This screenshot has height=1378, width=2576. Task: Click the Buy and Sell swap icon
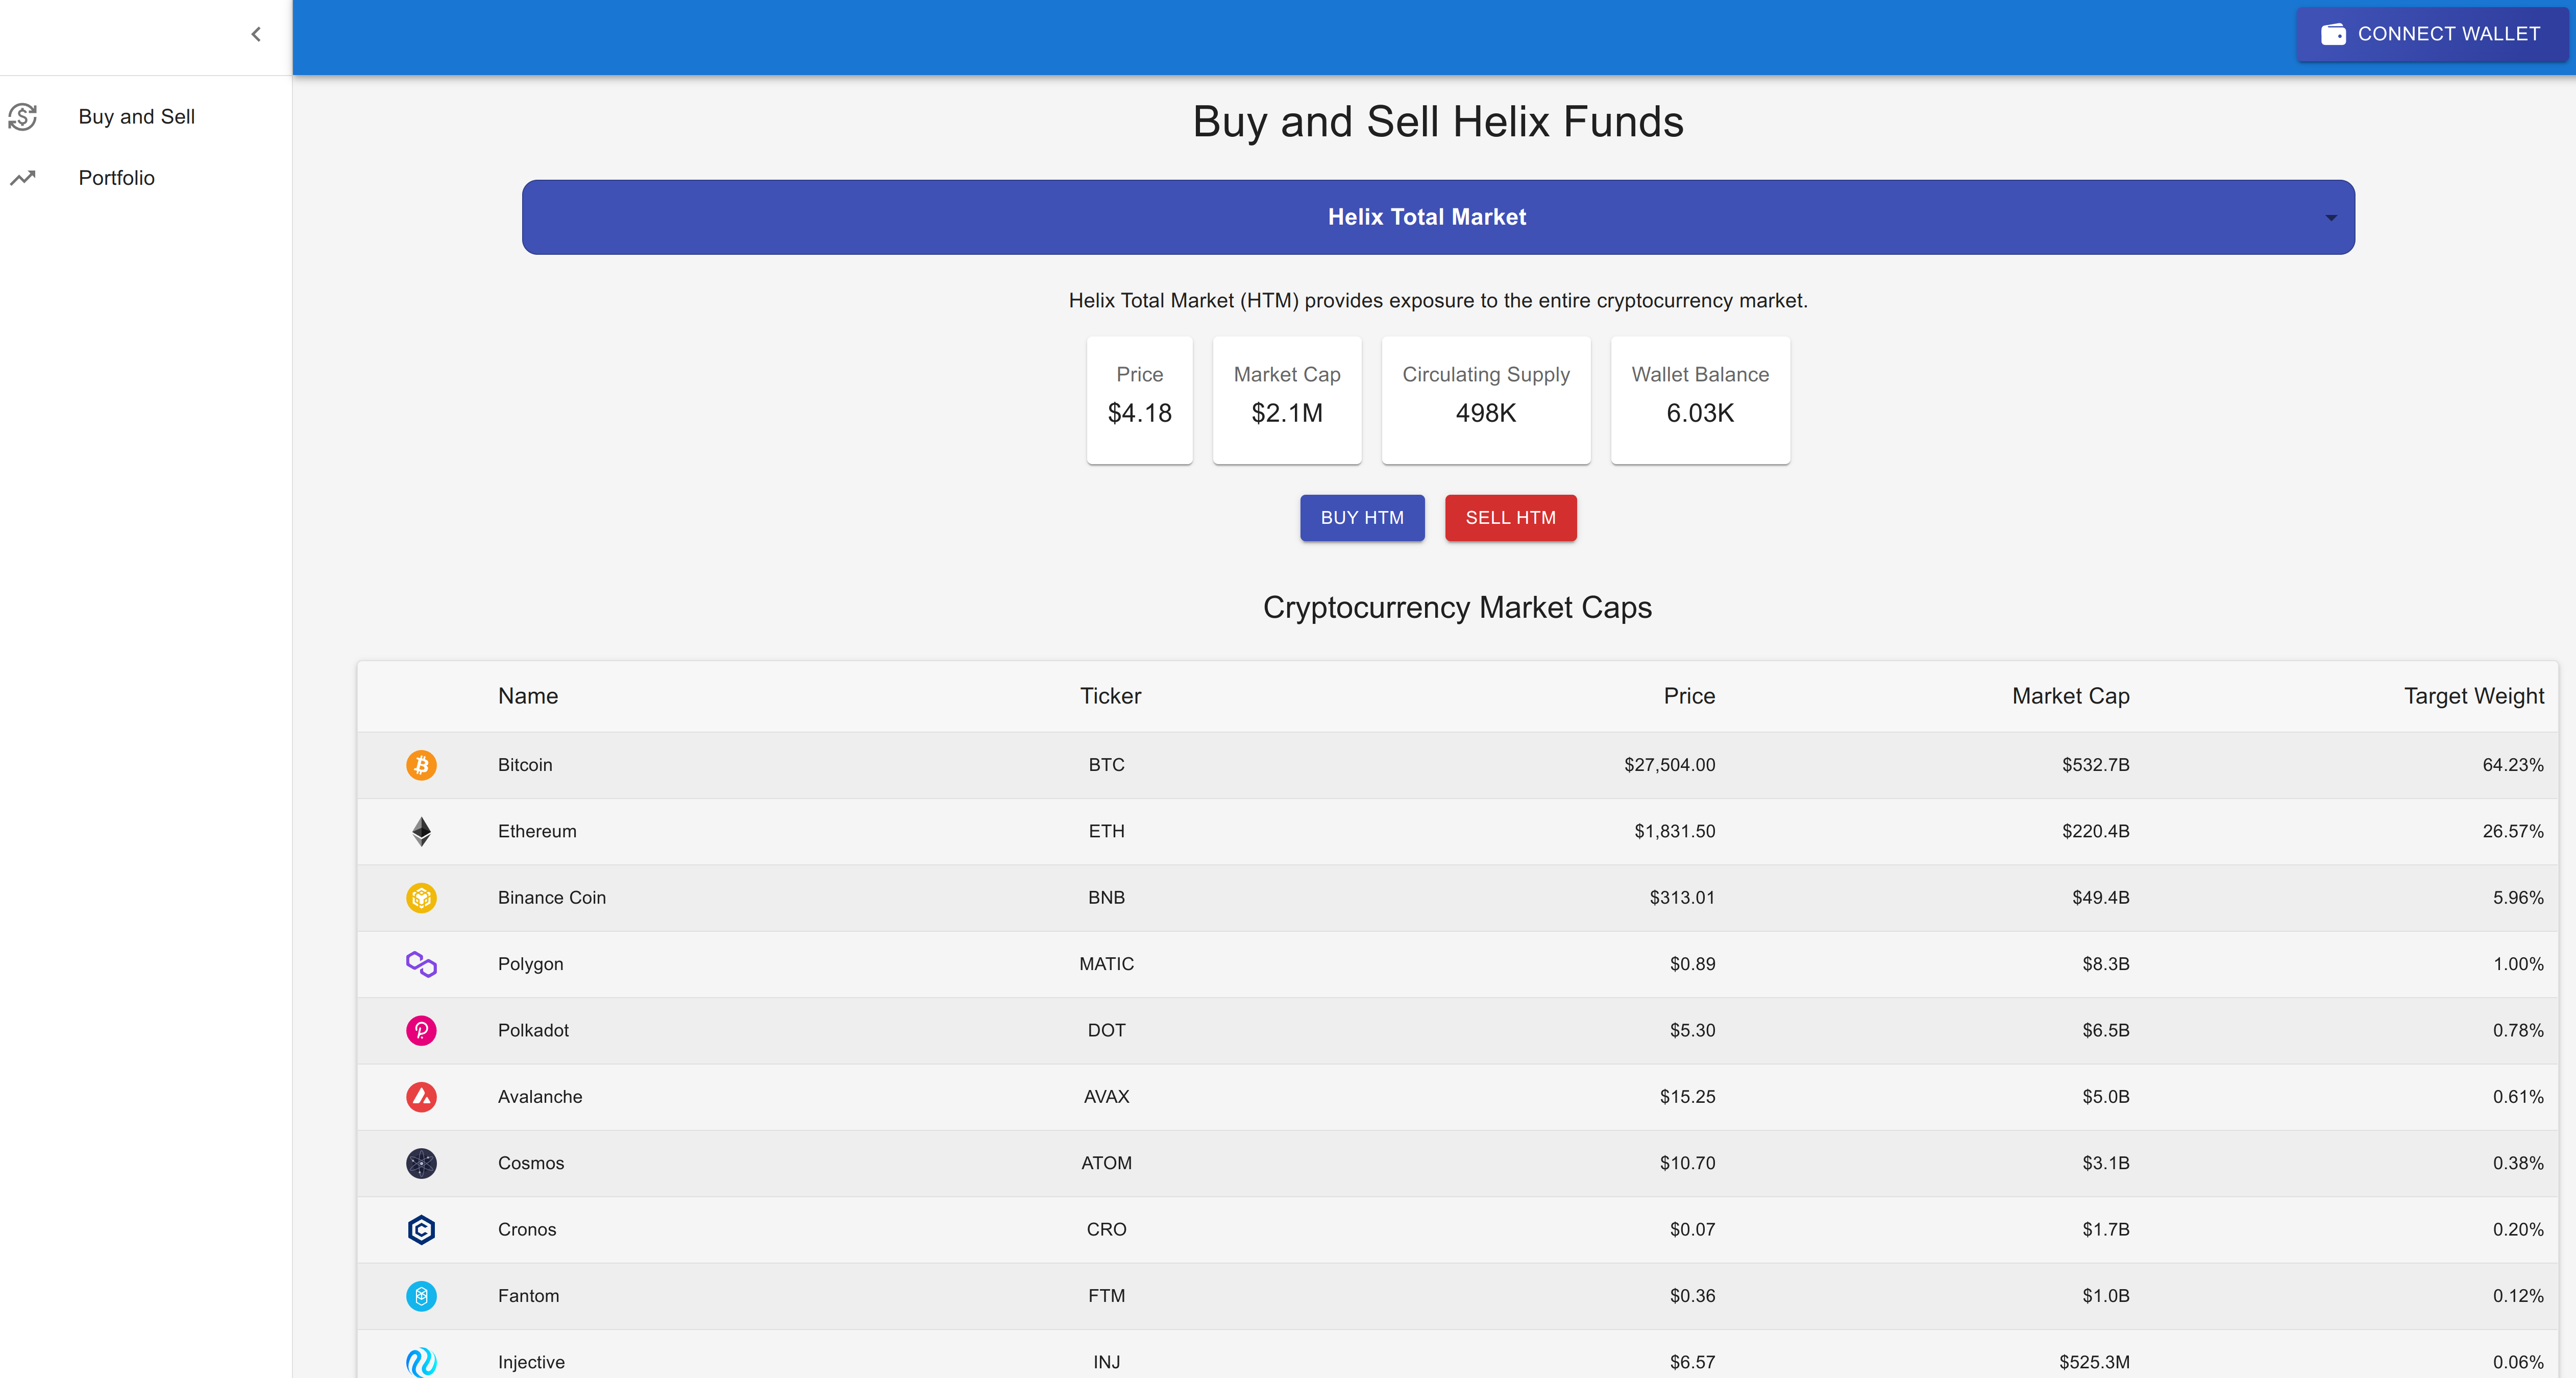22,117
